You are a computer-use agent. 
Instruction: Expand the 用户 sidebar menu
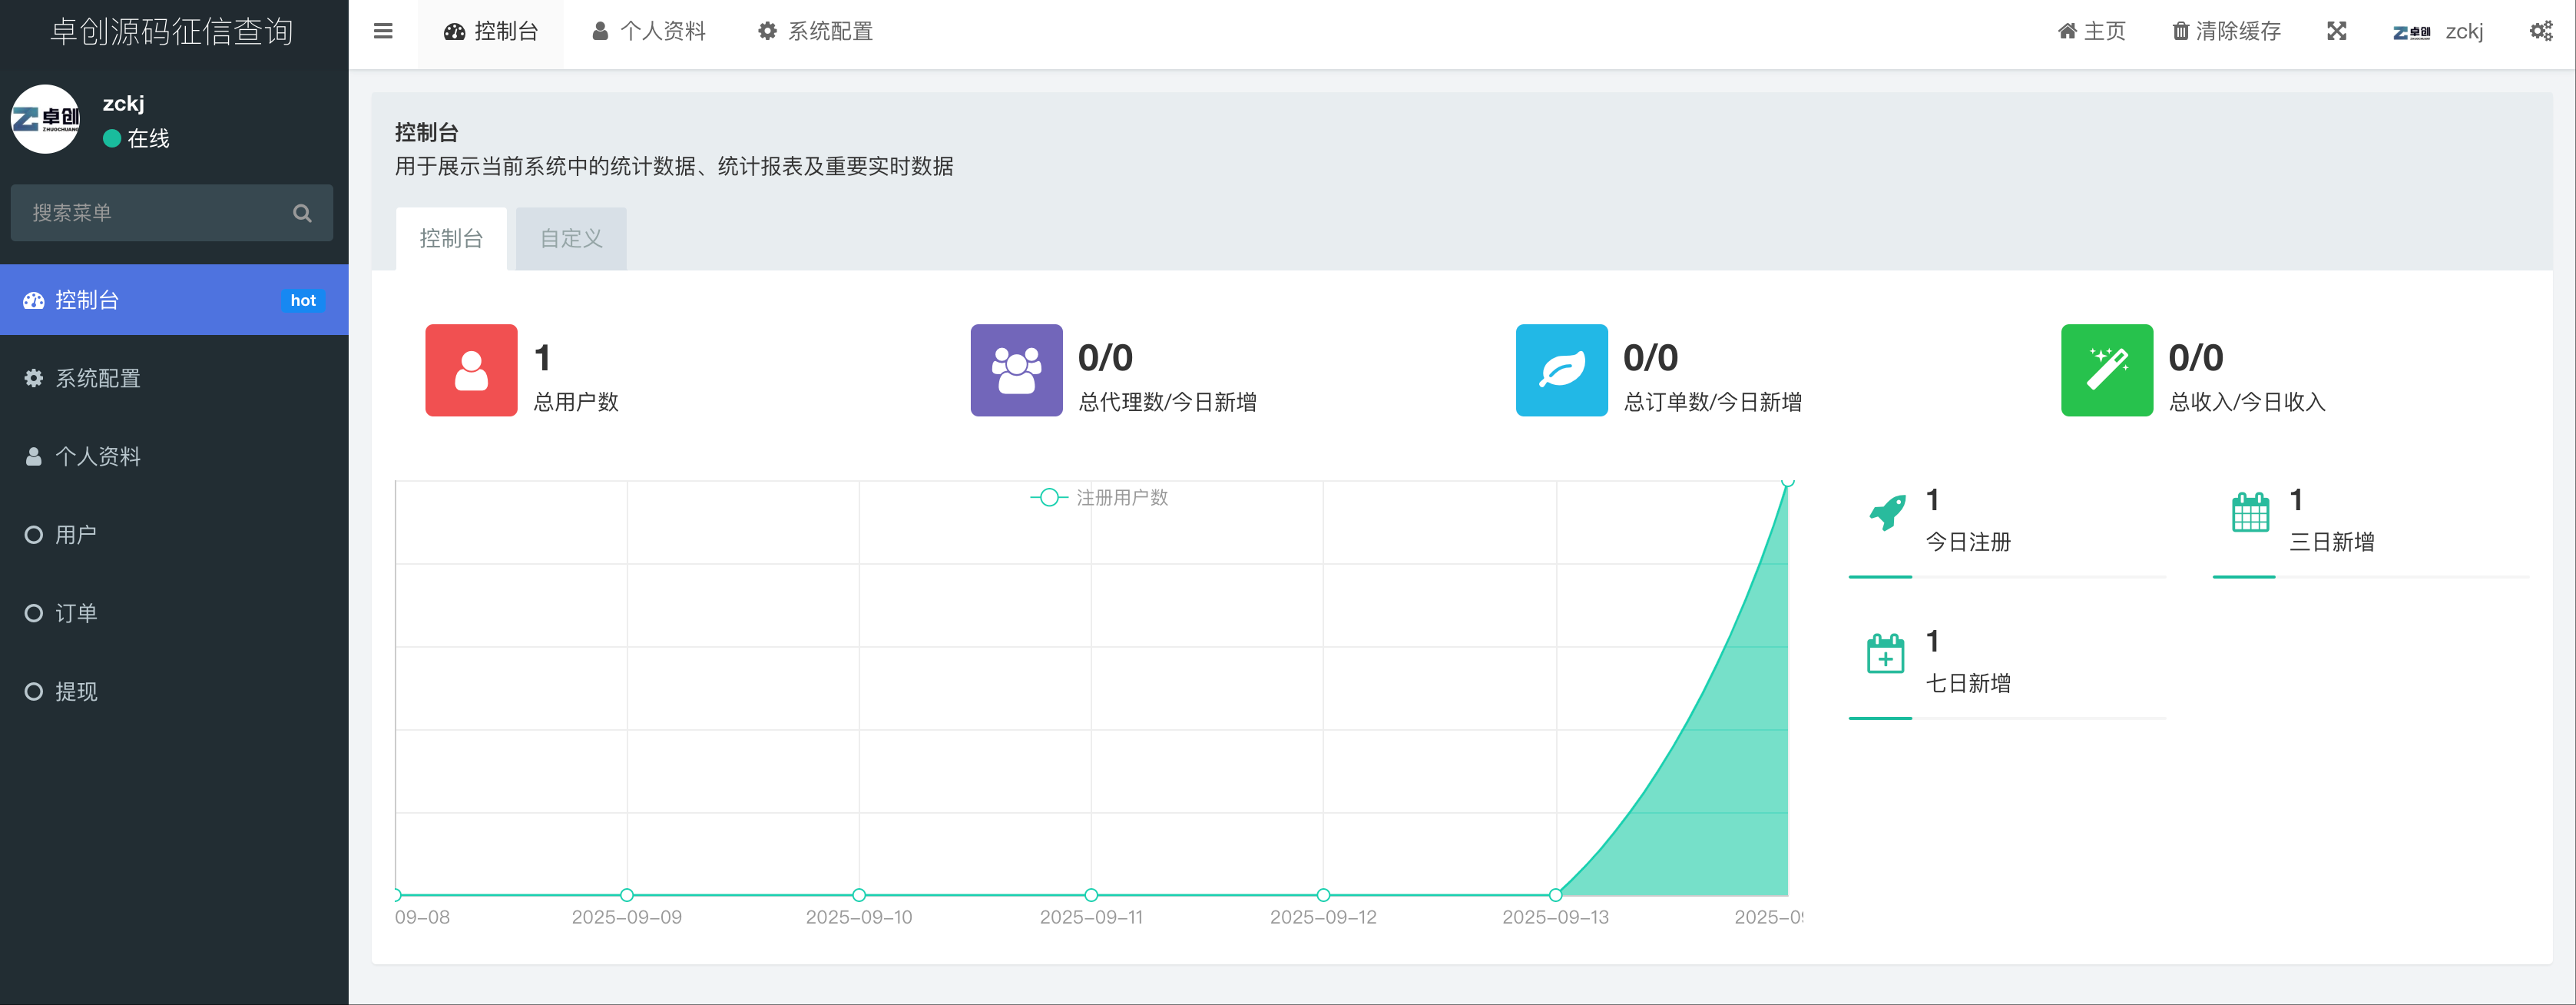click(76, 535)
